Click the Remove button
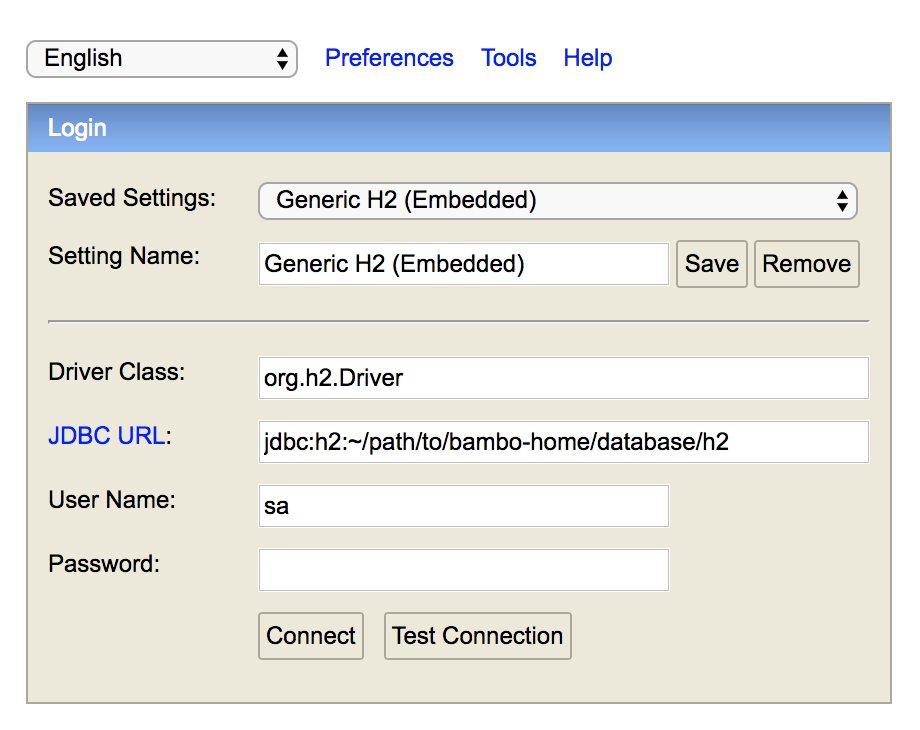Screen dimensions: 920x730 pyautogui.click(x=807, y=264)
